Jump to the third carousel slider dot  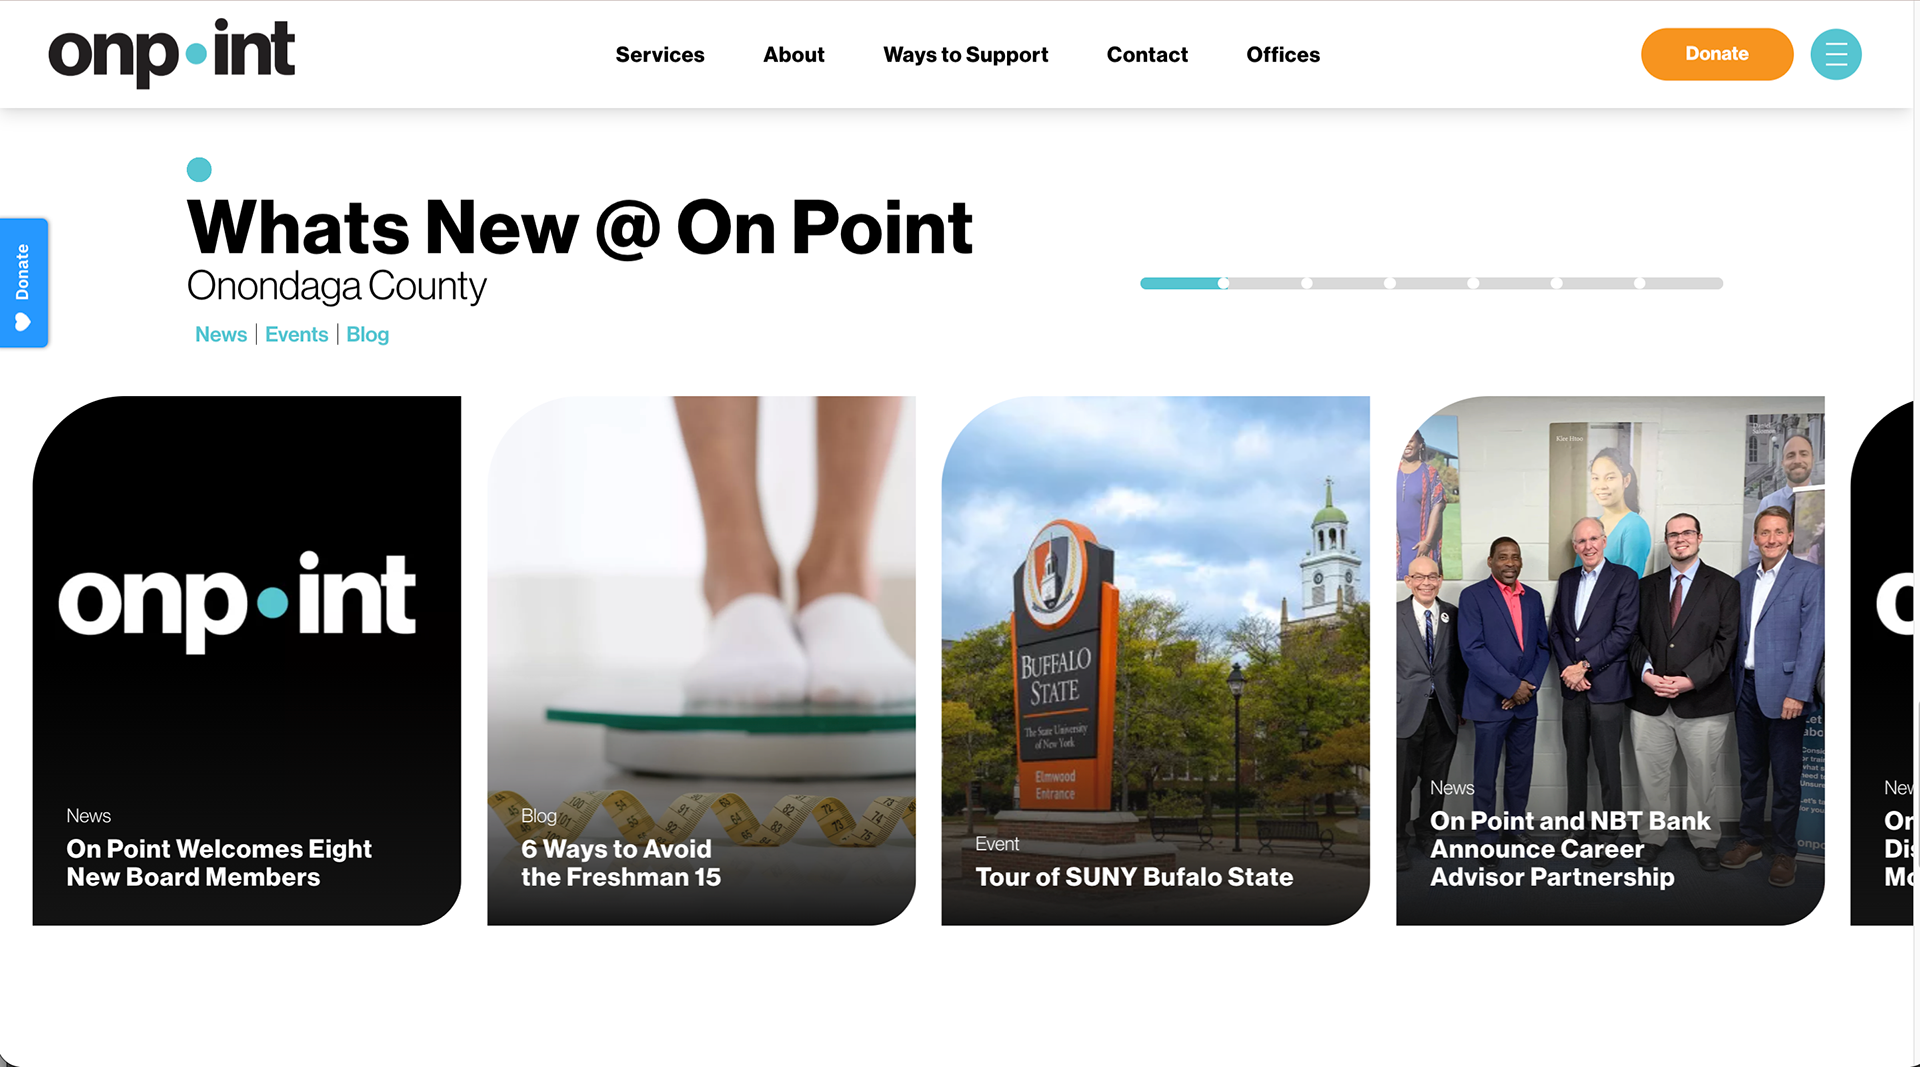(x=1390, y=283)
